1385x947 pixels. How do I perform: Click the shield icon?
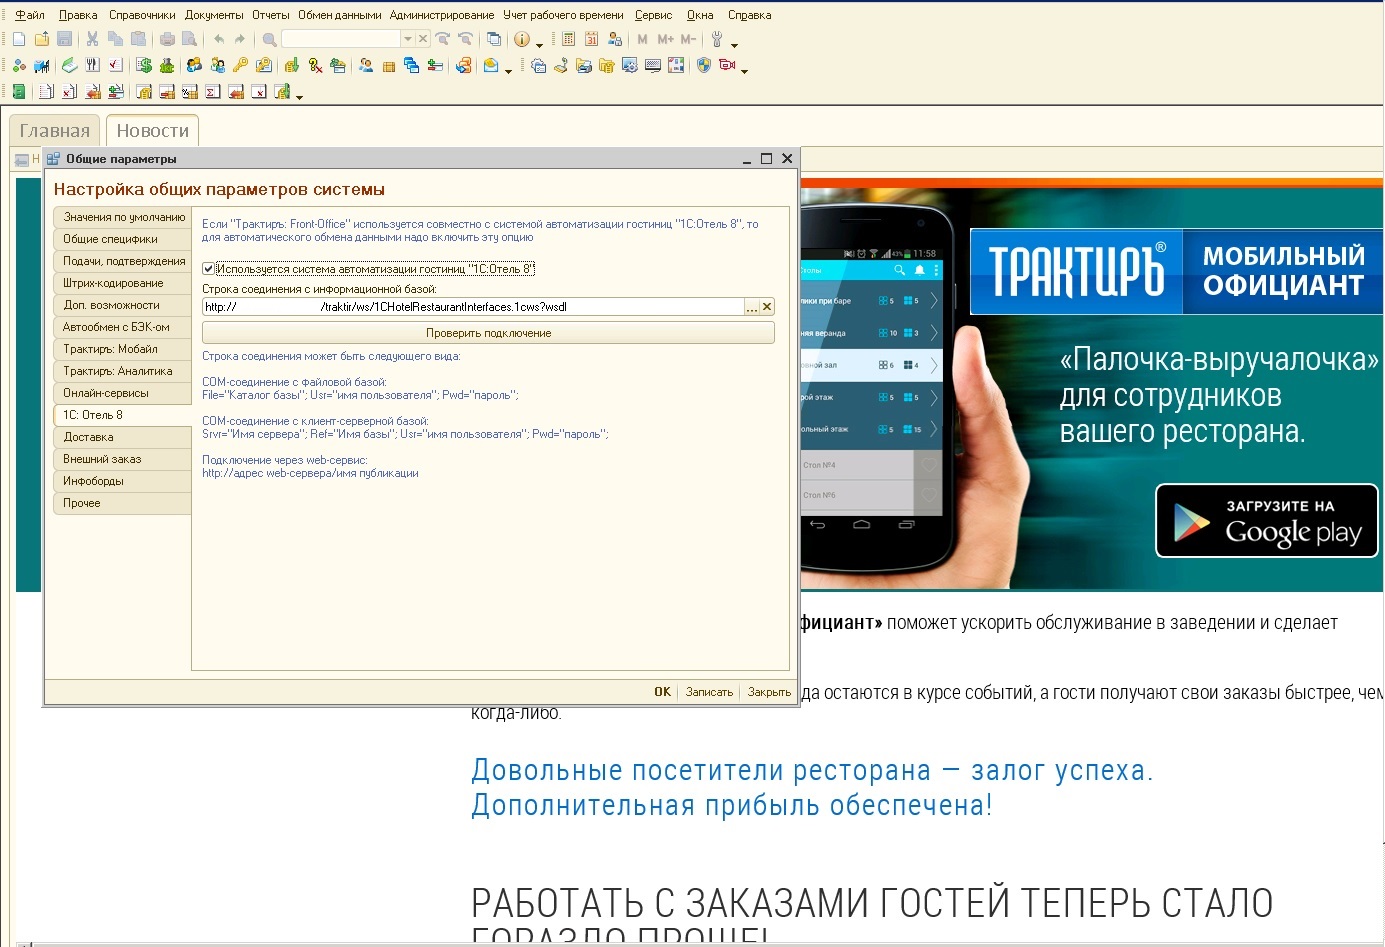click(703, 65)
